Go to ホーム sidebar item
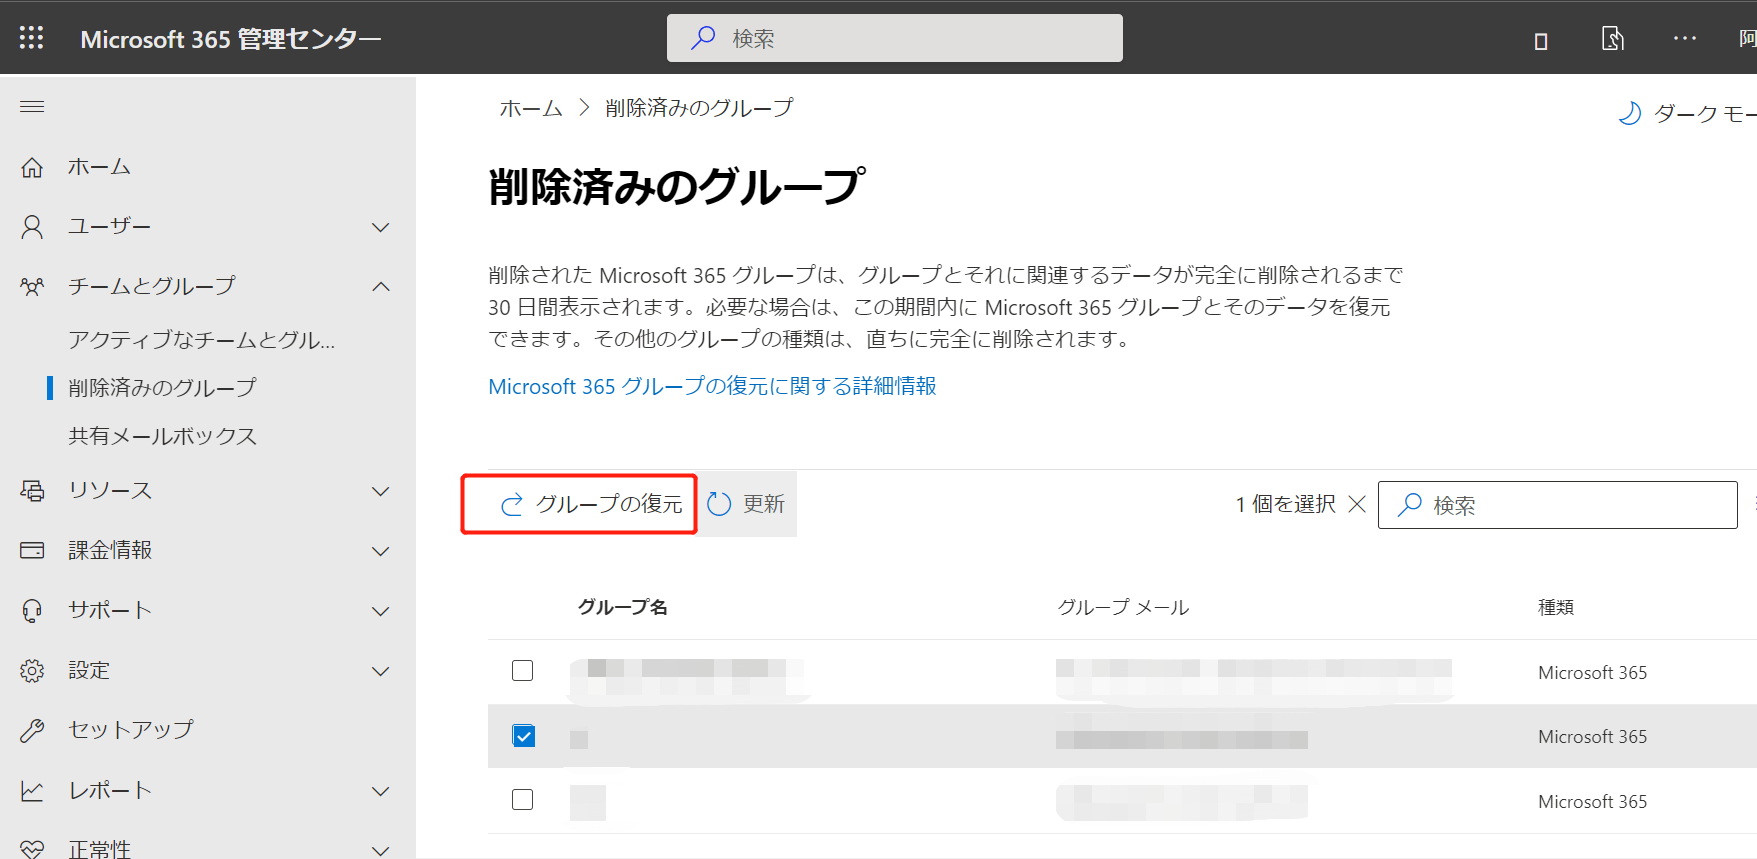This screenshot has height=859, width=1757. (x=99, y=167)
